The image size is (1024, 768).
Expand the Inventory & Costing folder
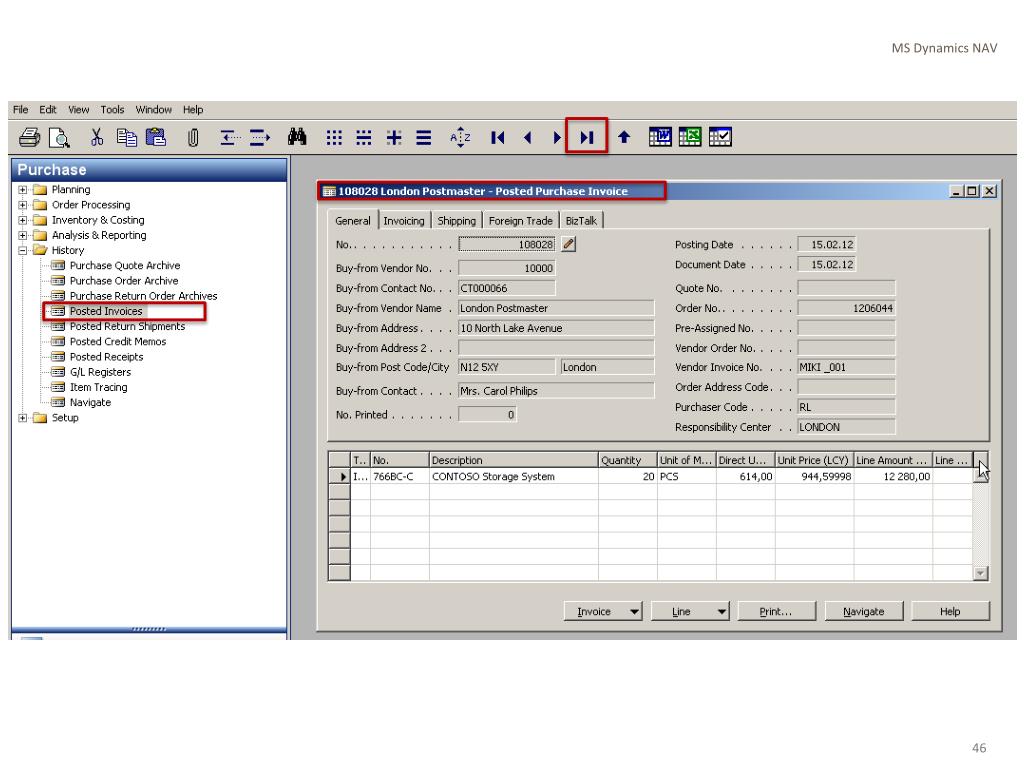point(23,220)
